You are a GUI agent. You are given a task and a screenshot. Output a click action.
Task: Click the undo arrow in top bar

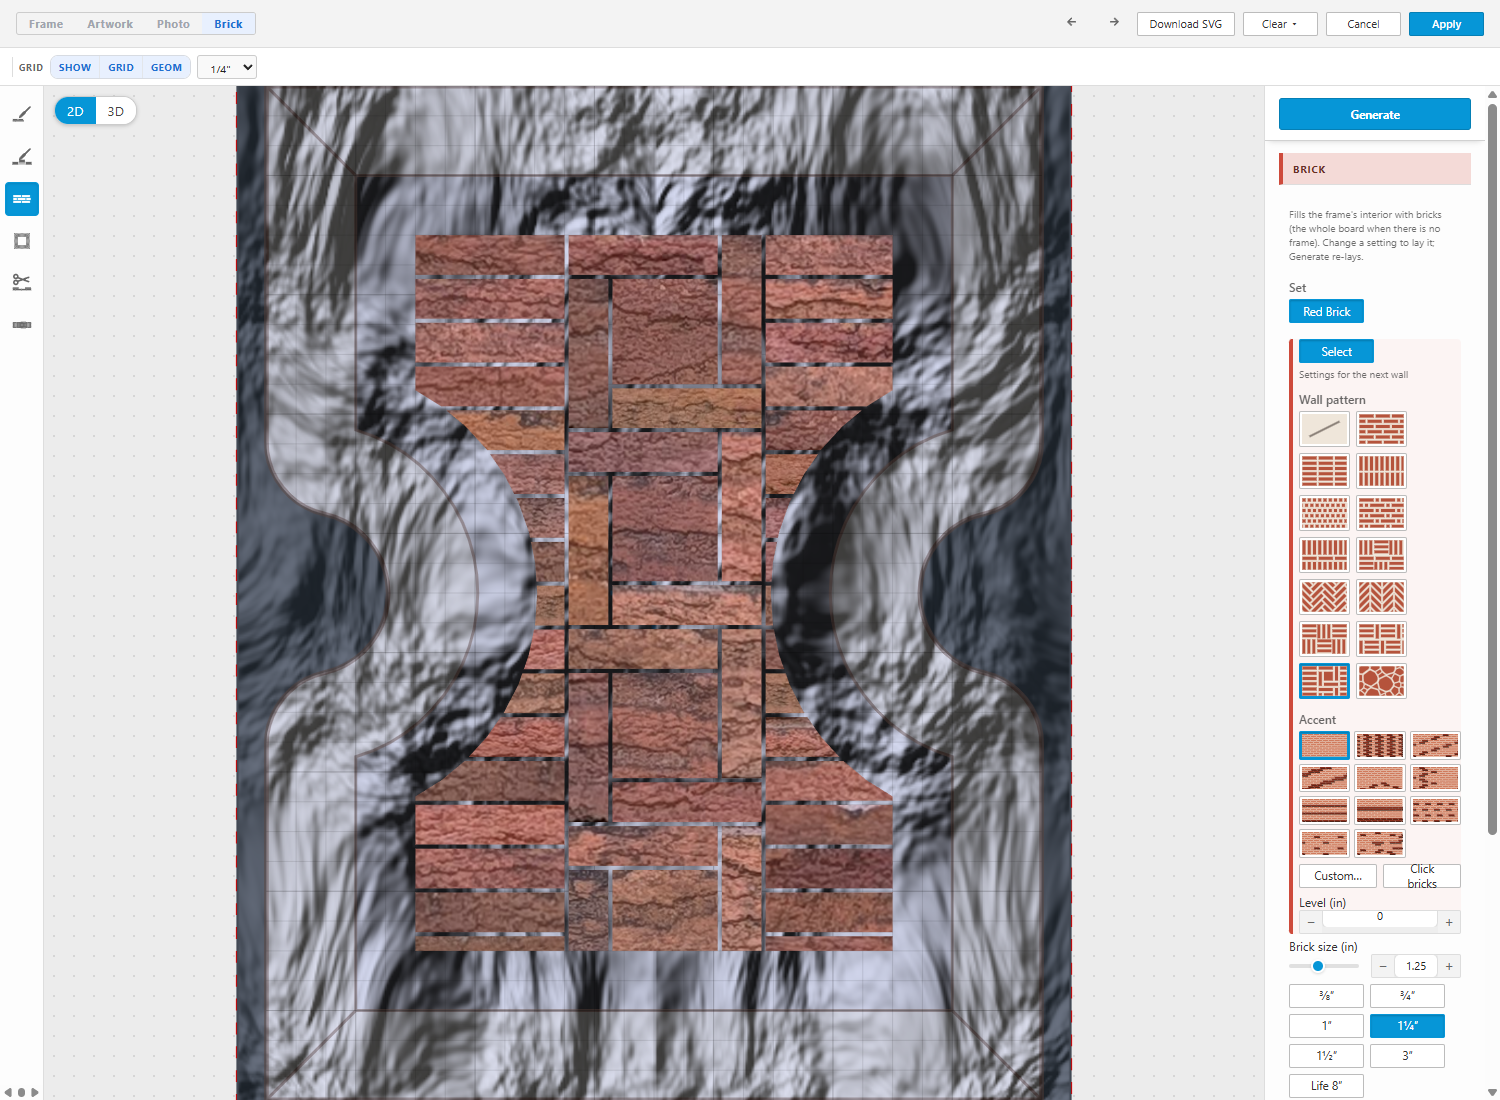click(1072, 22)
